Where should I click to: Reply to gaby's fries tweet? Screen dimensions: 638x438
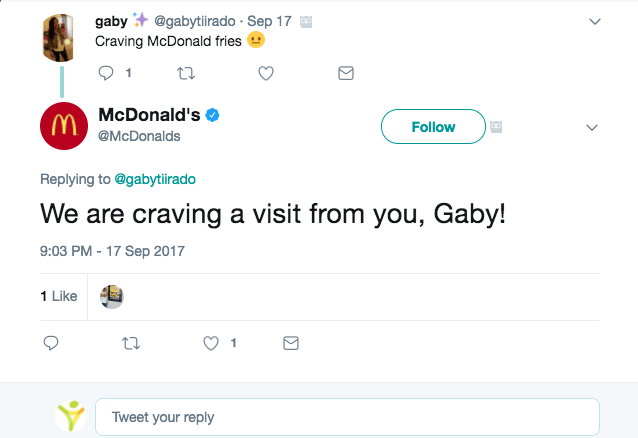pos(105,73)
